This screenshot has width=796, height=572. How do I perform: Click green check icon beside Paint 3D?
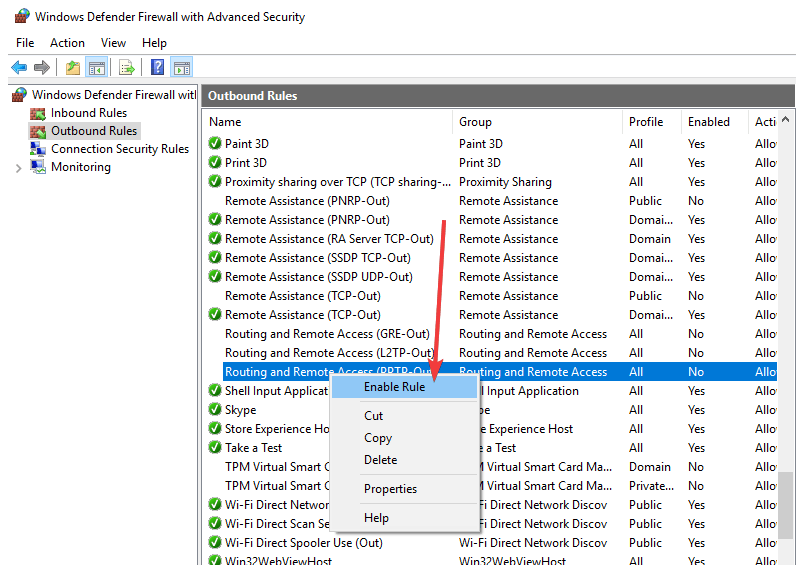point(215,143)
